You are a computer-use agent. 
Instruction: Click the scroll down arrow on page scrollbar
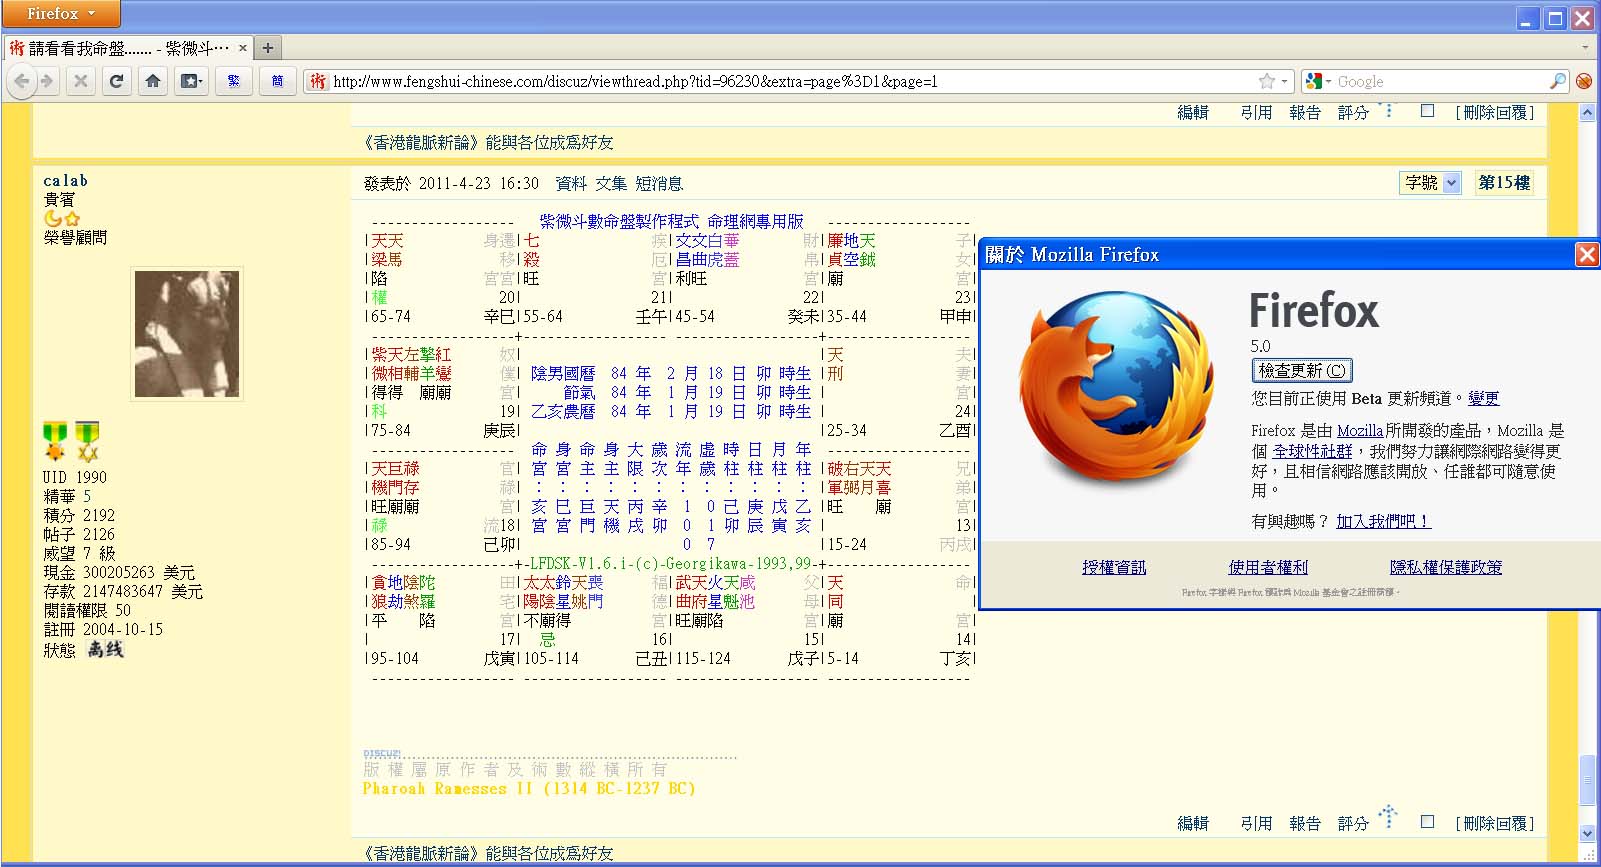coord(1587,833)
